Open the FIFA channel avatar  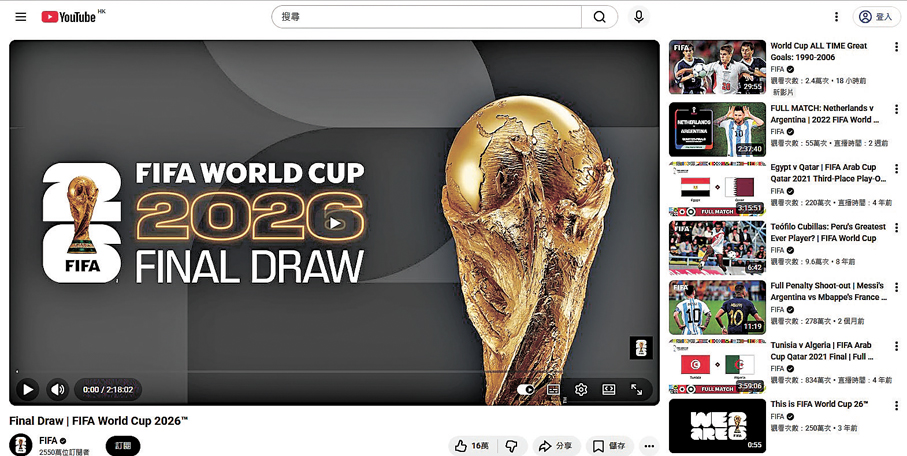click(x=21, y=444)
